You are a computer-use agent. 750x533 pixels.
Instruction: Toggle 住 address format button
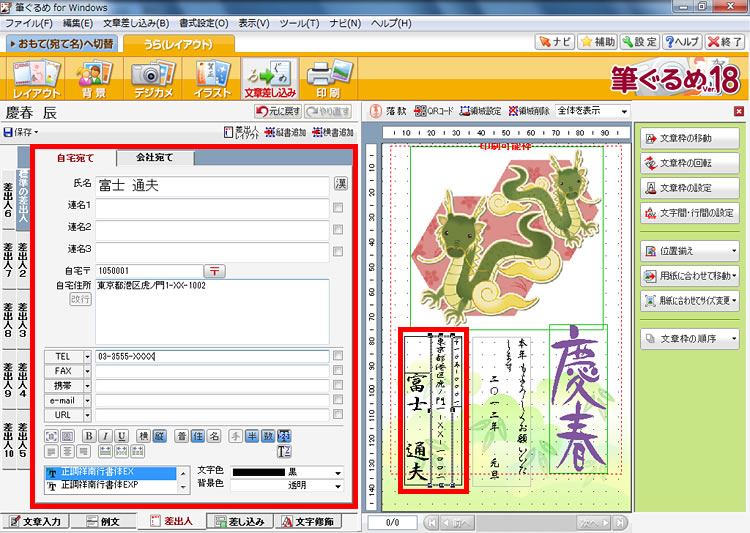pos(198,436)
